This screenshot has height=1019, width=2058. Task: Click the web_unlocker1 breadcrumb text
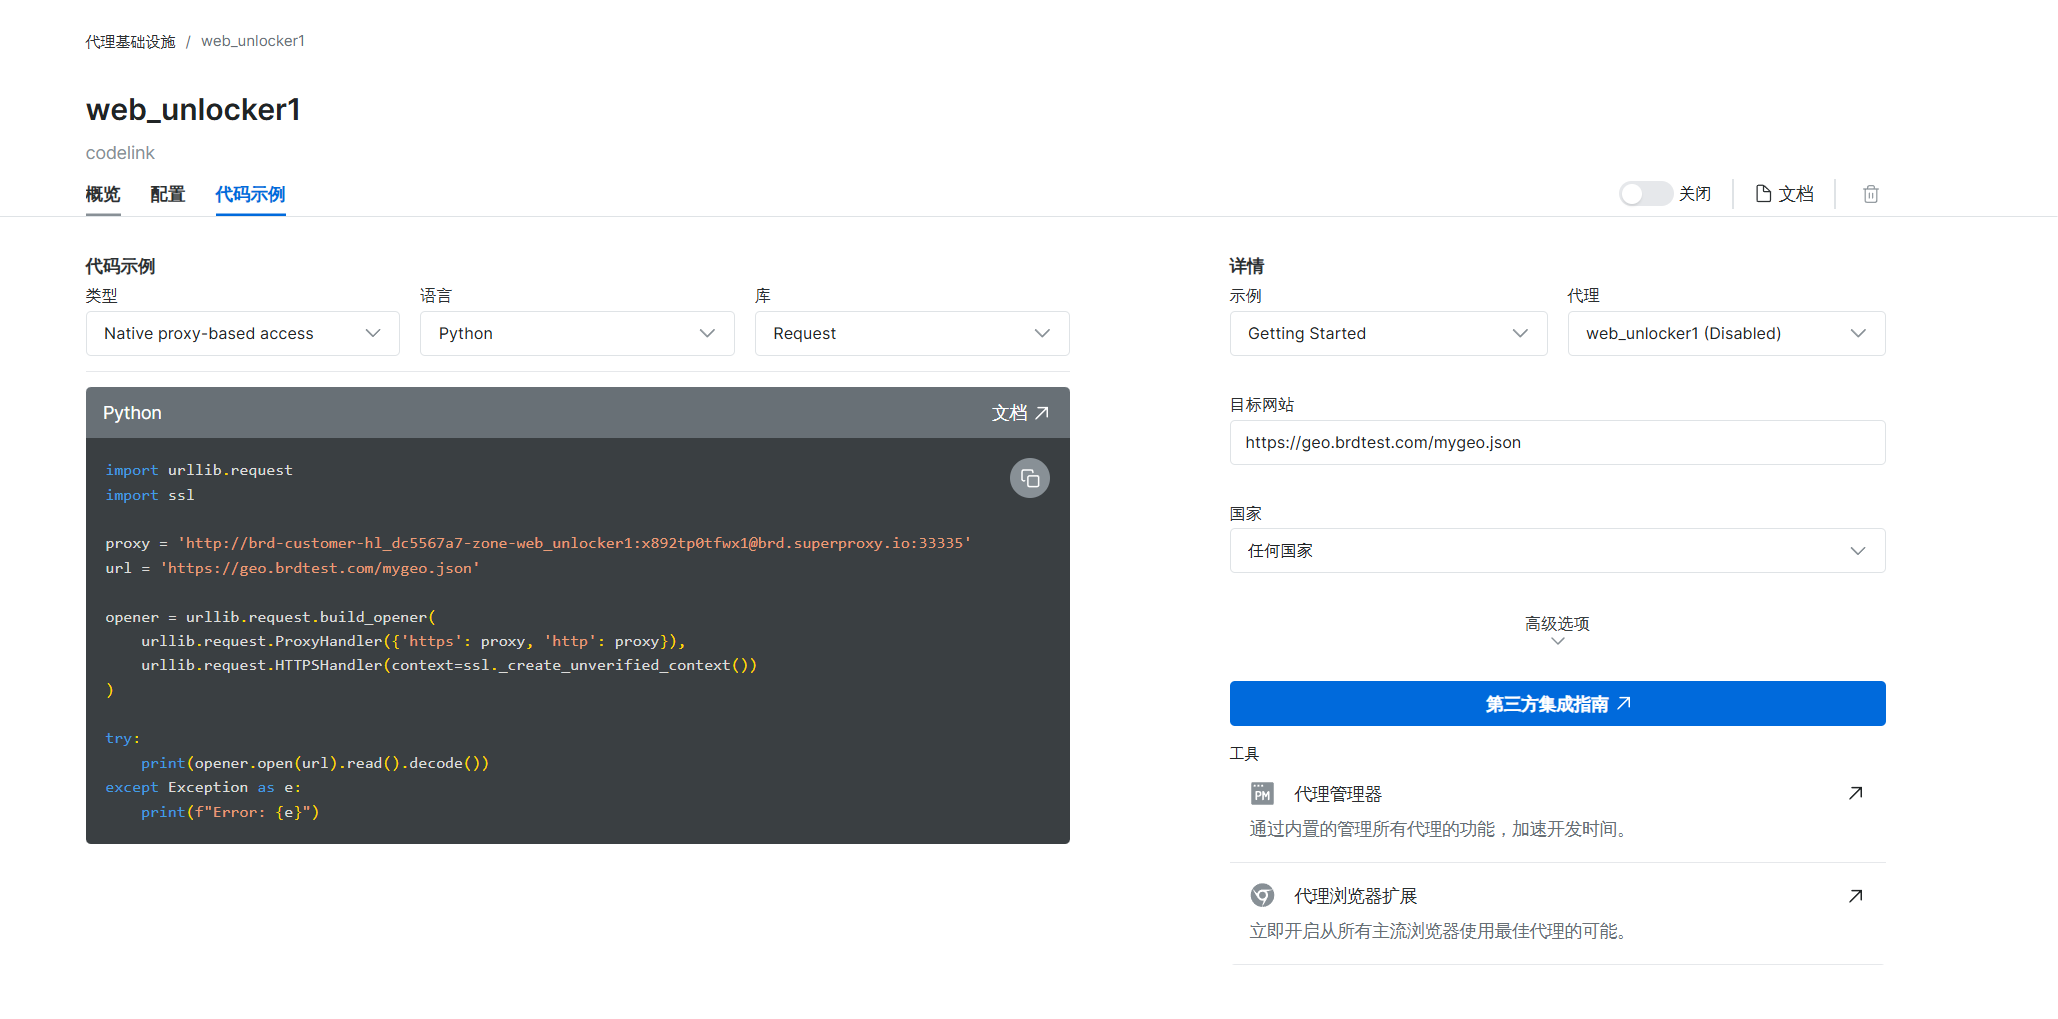click(x=253, y=41)
